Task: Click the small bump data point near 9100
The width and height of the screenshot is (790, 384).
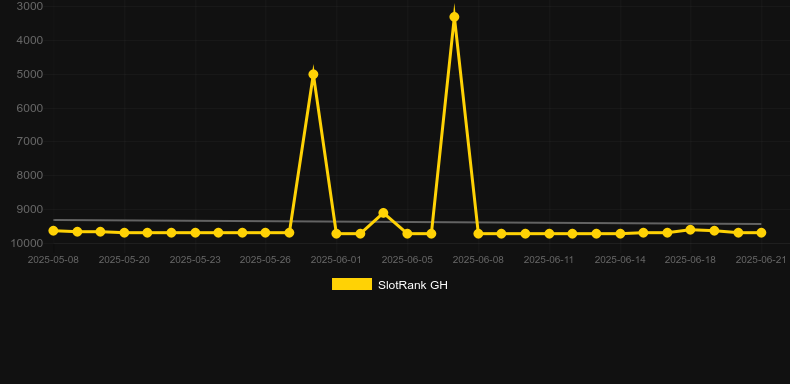Action: coord(383,213)
